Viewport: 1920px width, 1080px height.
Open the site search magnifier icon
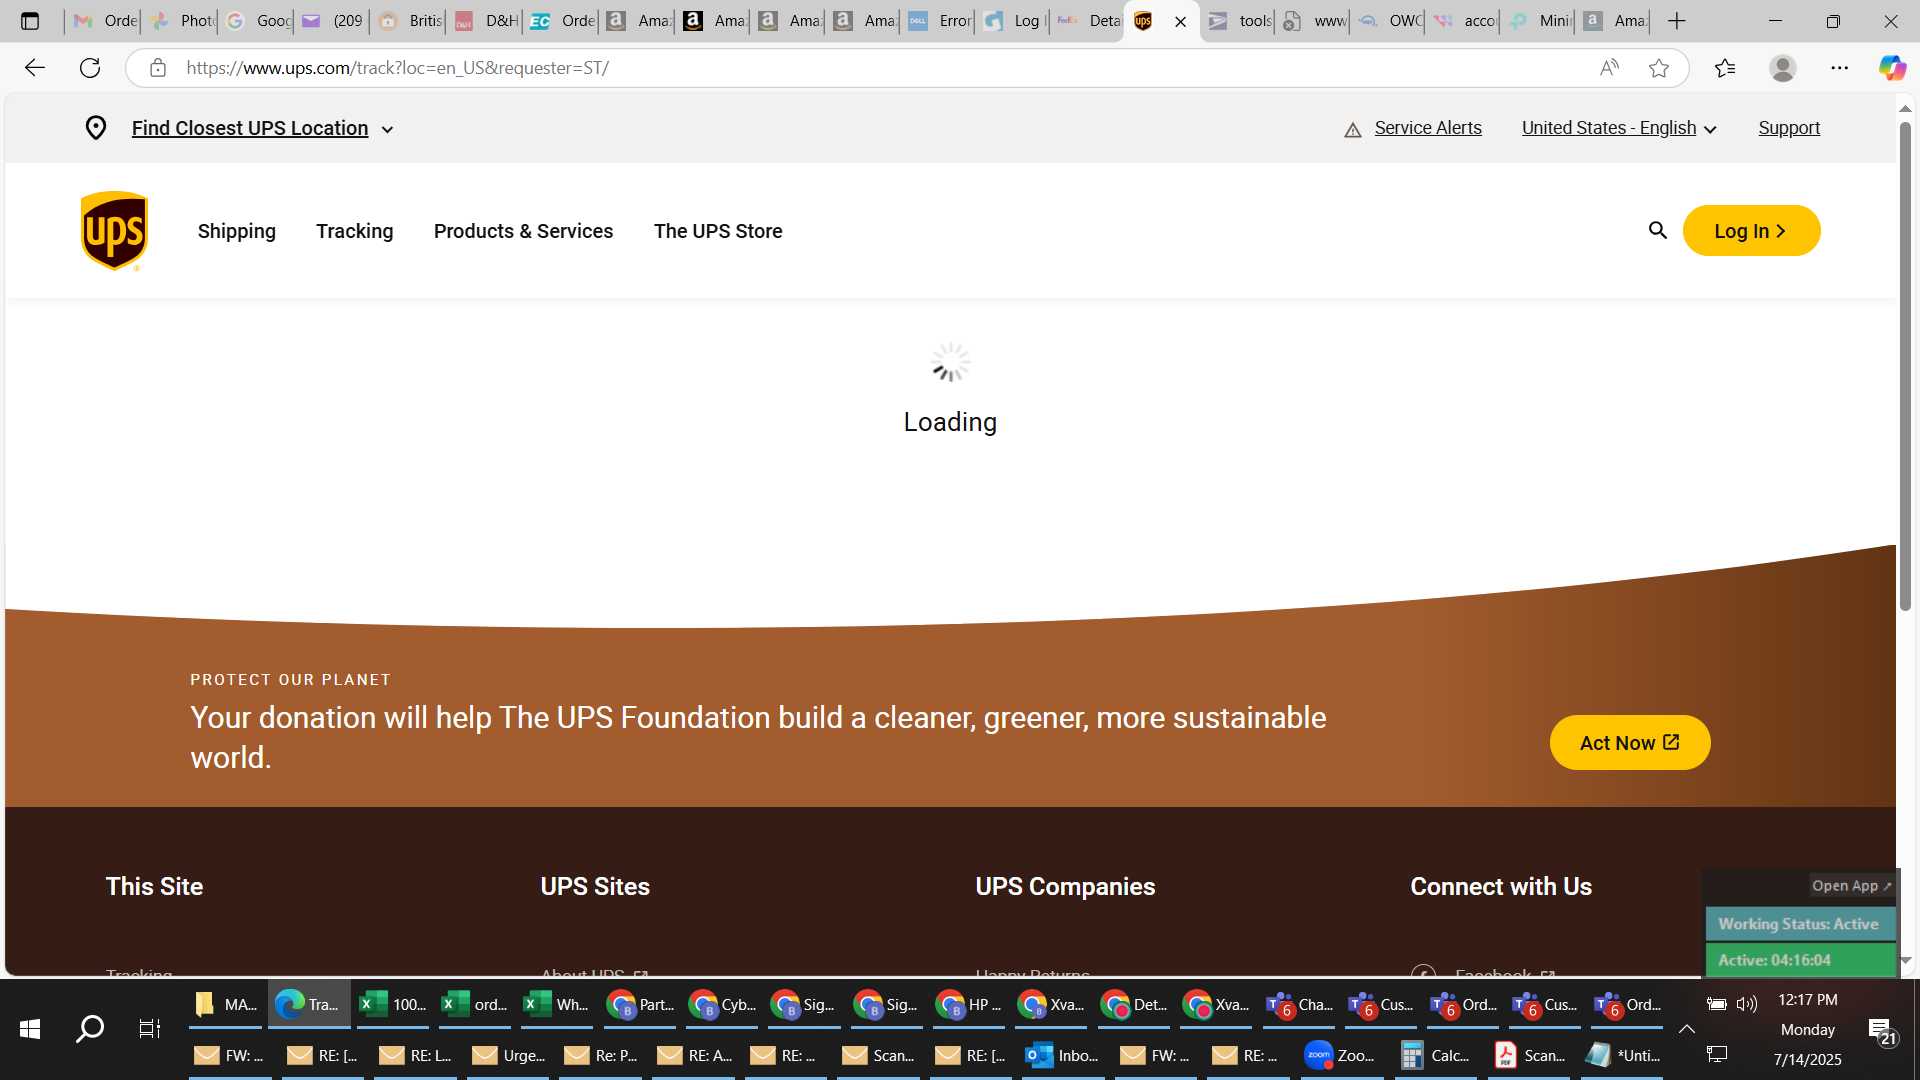(x=1657, y=231)
